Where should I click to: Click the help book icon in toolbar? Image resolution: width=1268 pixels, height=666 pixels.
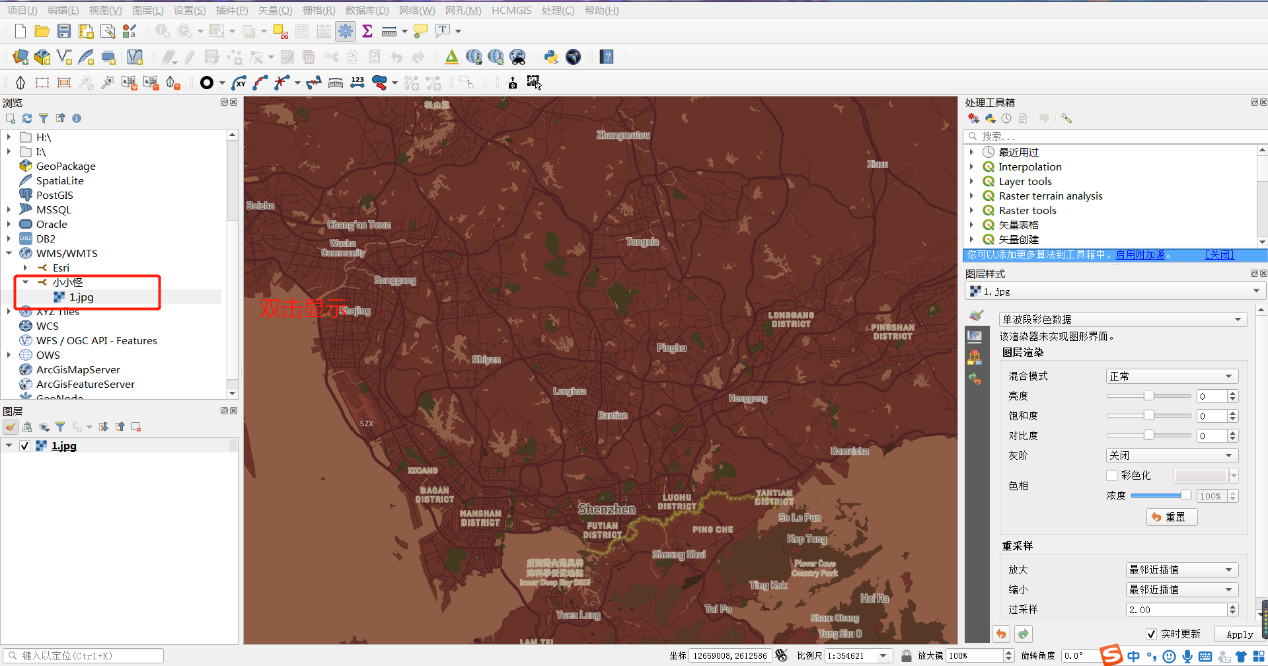(x=606, y=57)
